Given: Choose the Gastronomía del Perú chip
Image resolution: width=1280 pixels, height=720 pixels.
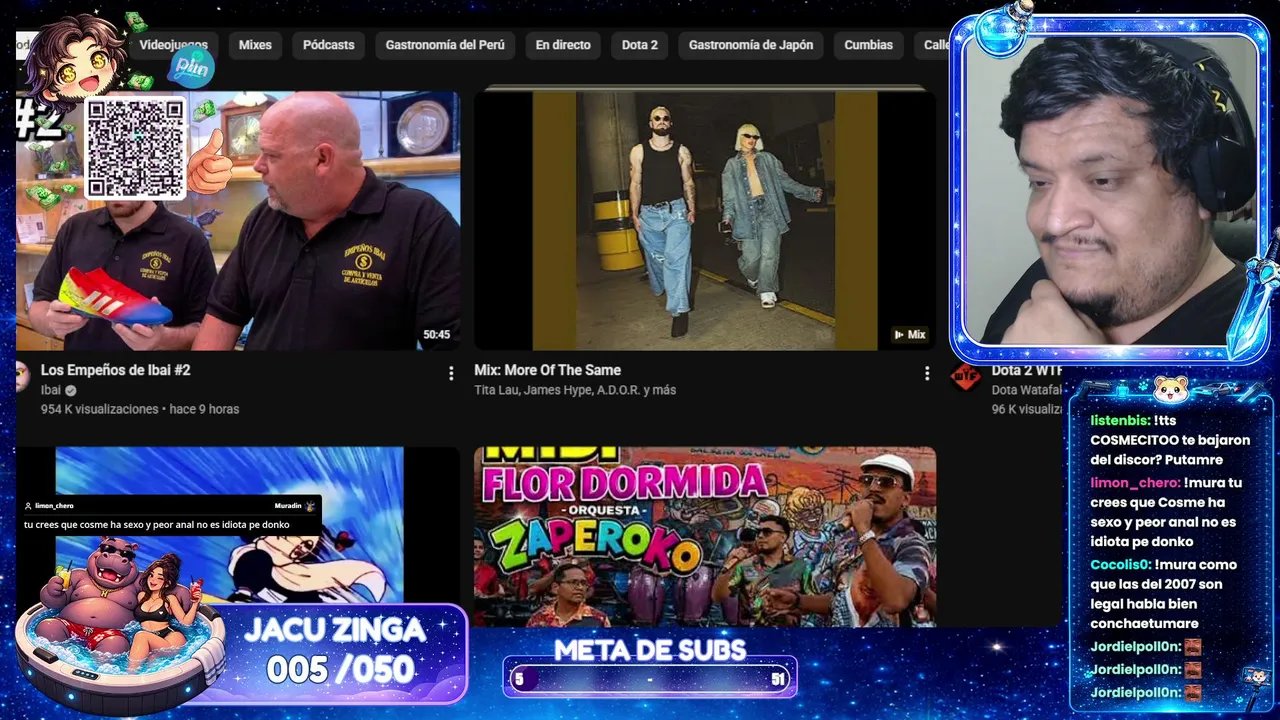Looking at the screenshot, I should 445,45.
